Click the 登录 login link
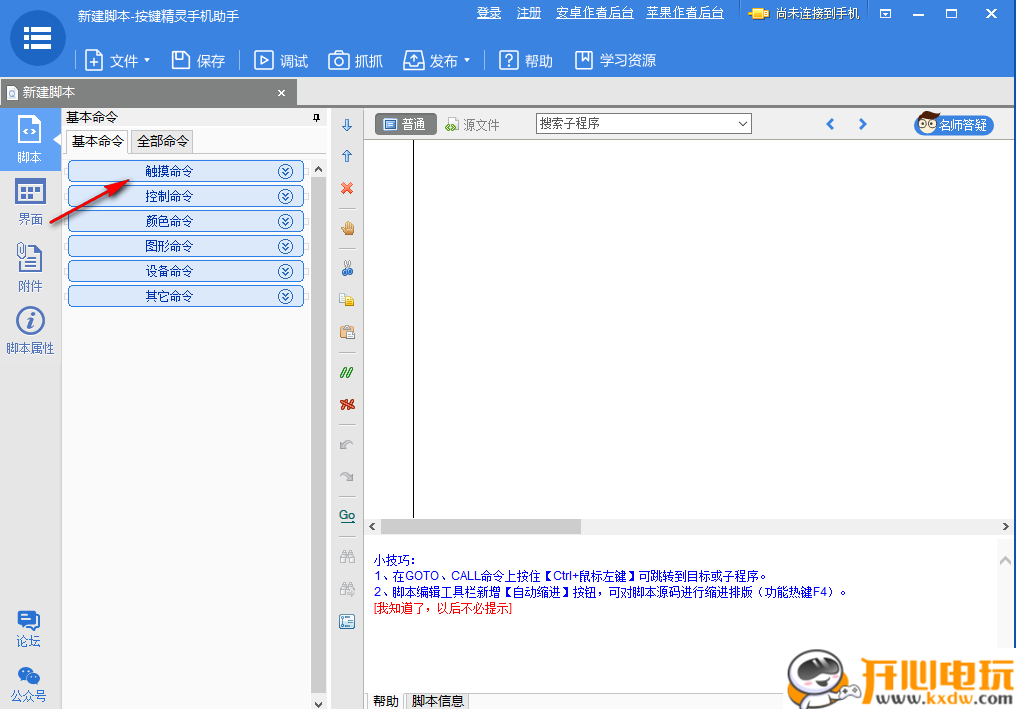 pyautogui.click(x=488, y=14)
